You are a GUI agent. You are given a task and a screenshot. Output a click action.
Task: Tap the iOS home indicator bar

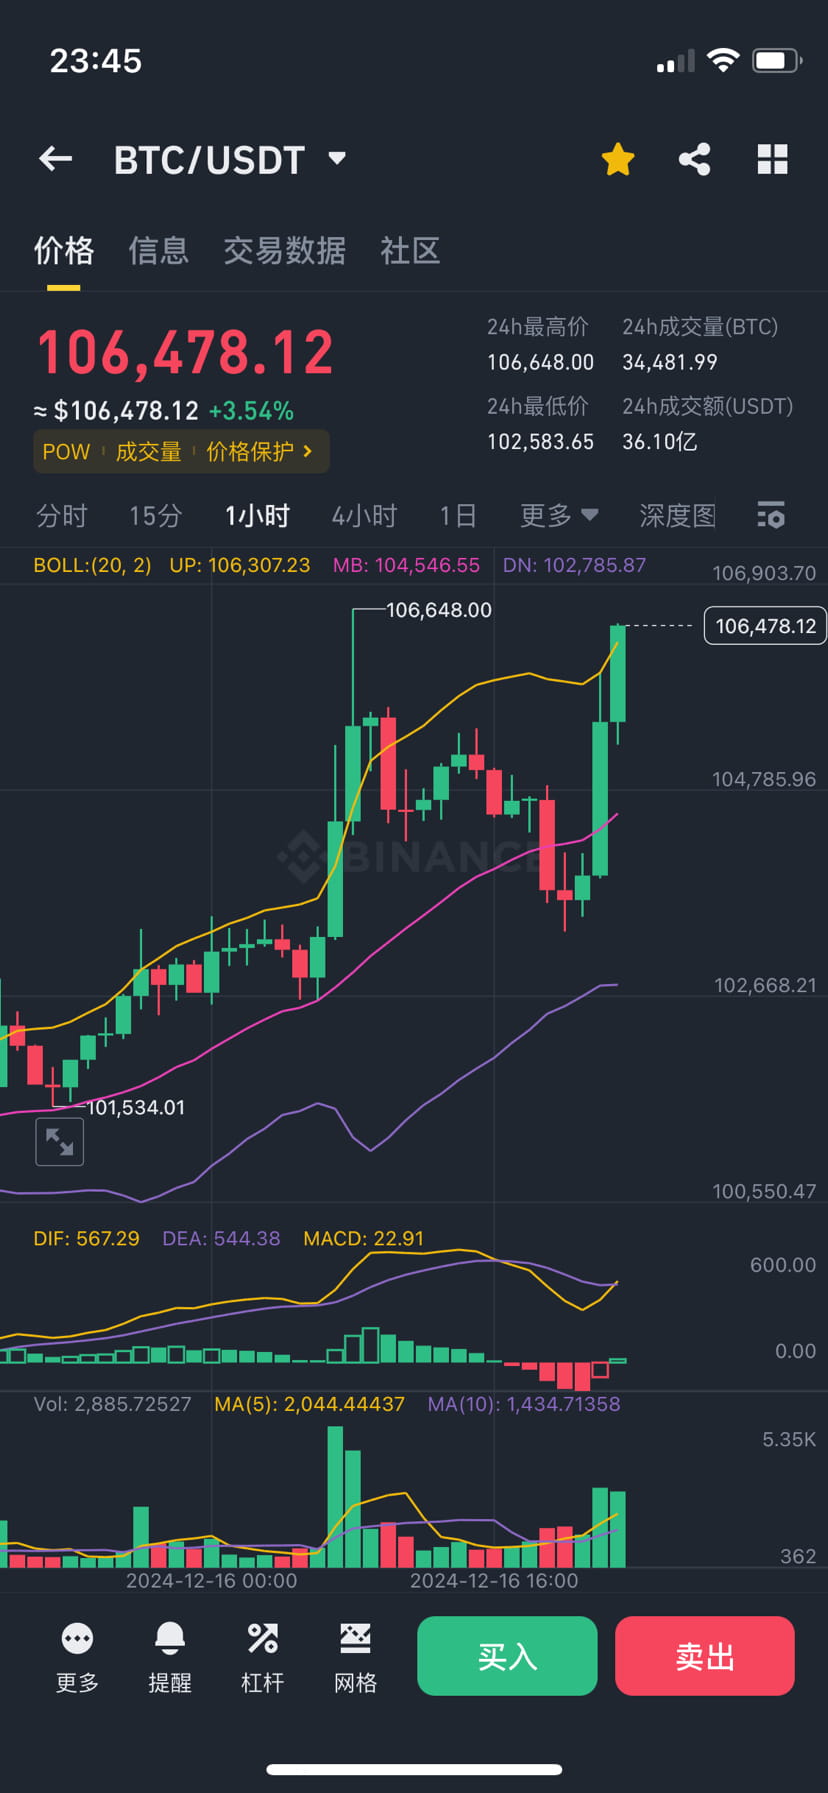pyautogui.click(x=414, y=1769)
